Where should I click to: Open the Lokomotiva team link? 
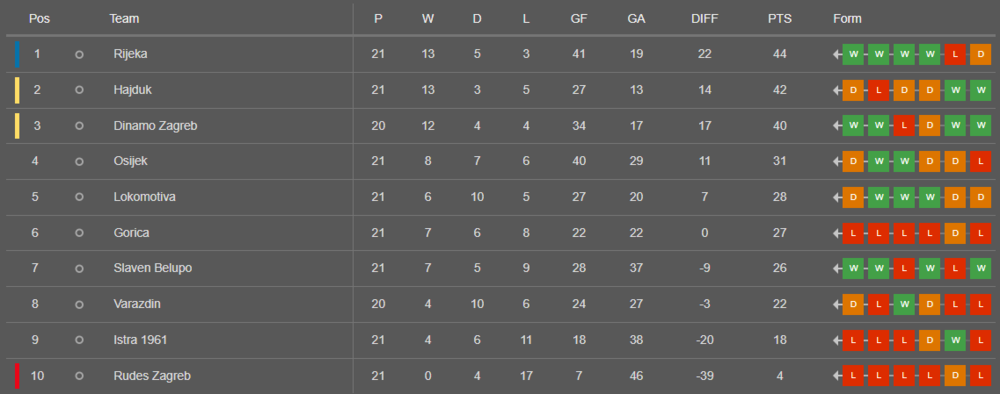(145, 198)
